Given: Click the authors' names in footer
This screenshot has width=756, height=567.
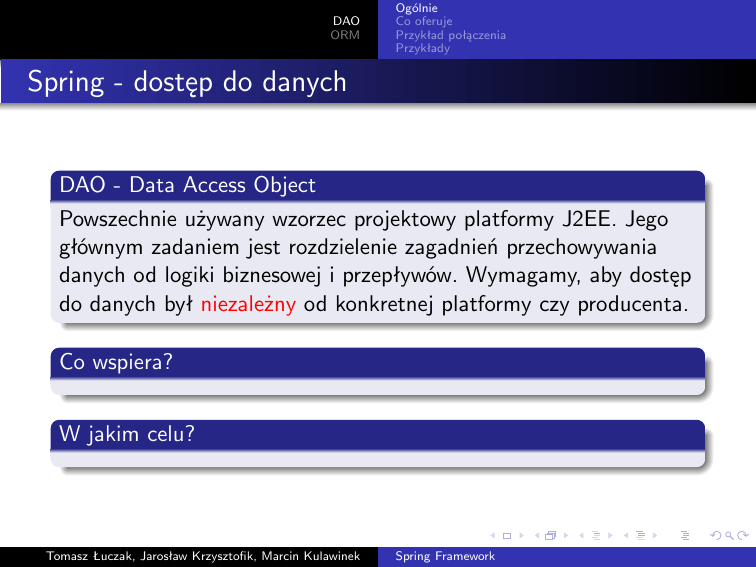Looking at the screenshot, I should coord(190,556).
